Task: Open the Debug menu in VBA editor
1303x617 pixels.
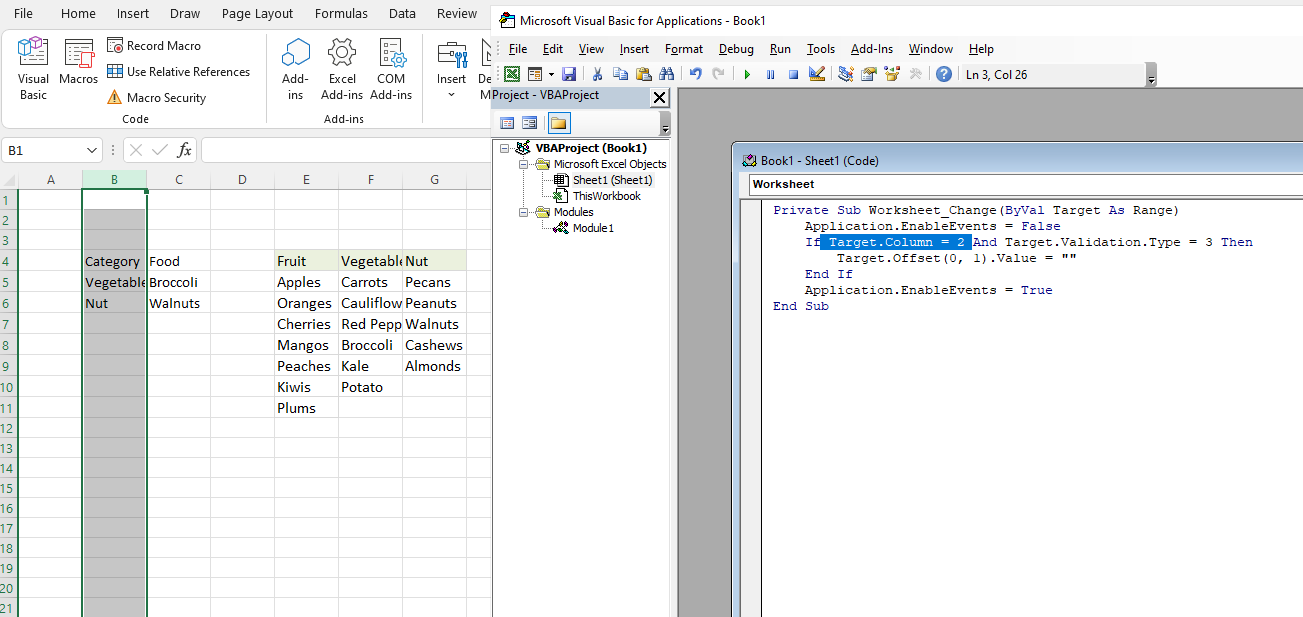Action: [x=736, y=49]
